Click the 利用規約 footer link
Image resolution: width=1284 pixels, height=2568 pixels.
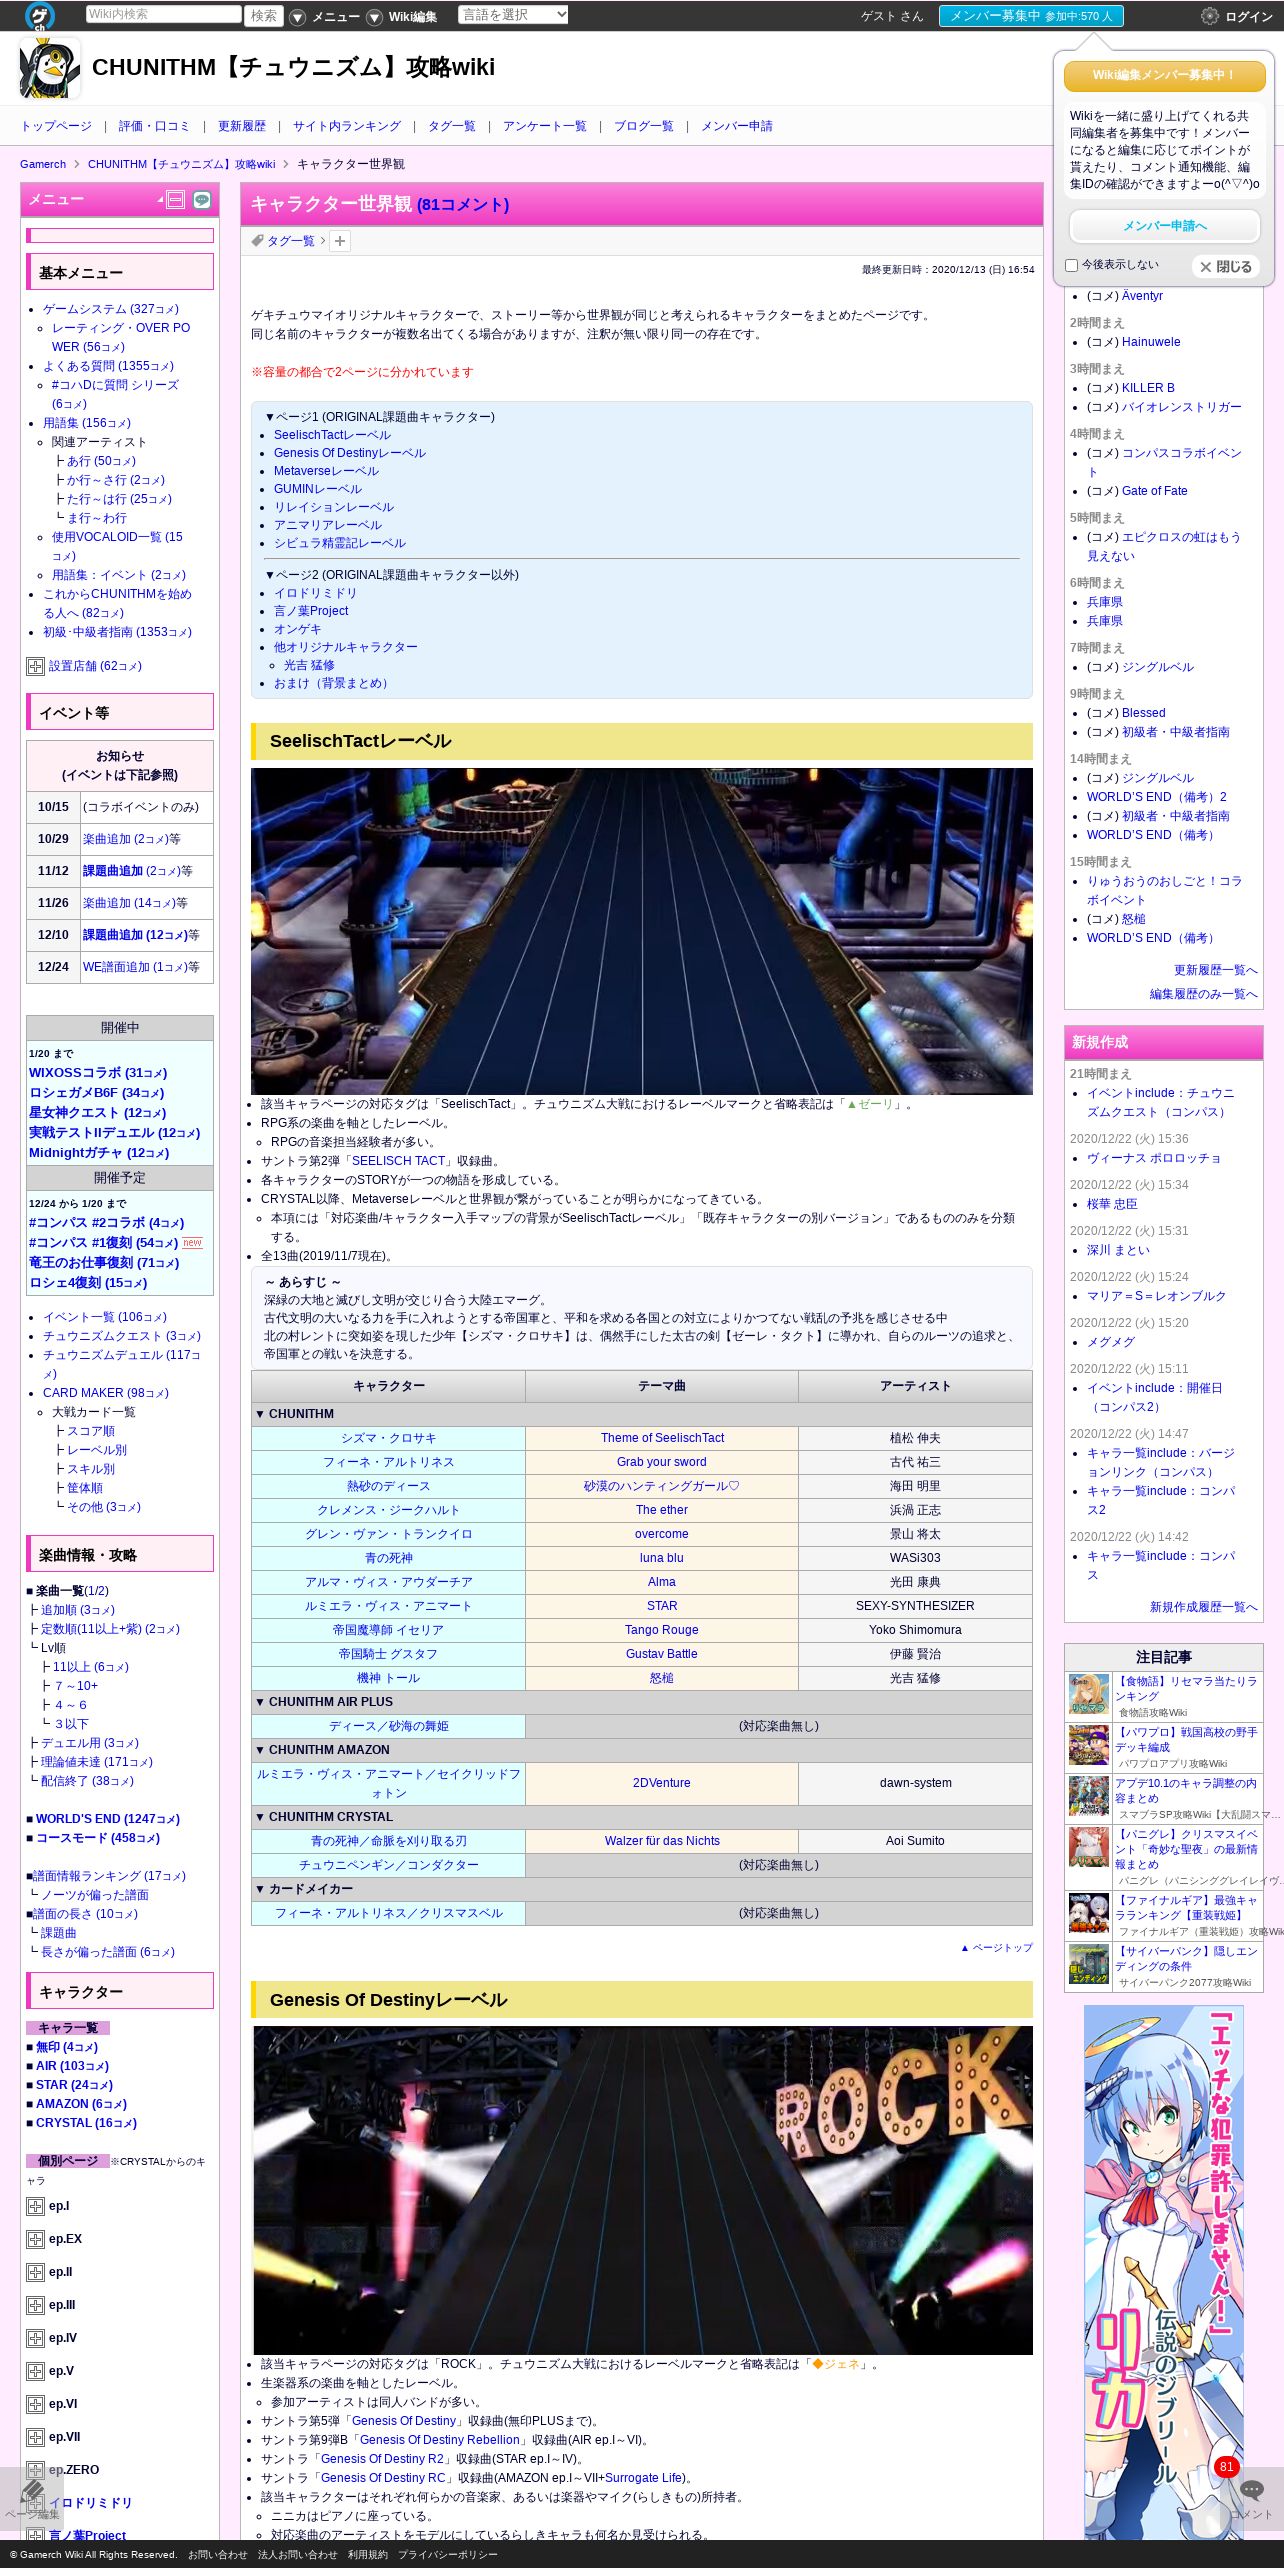tap(367, 2554)
